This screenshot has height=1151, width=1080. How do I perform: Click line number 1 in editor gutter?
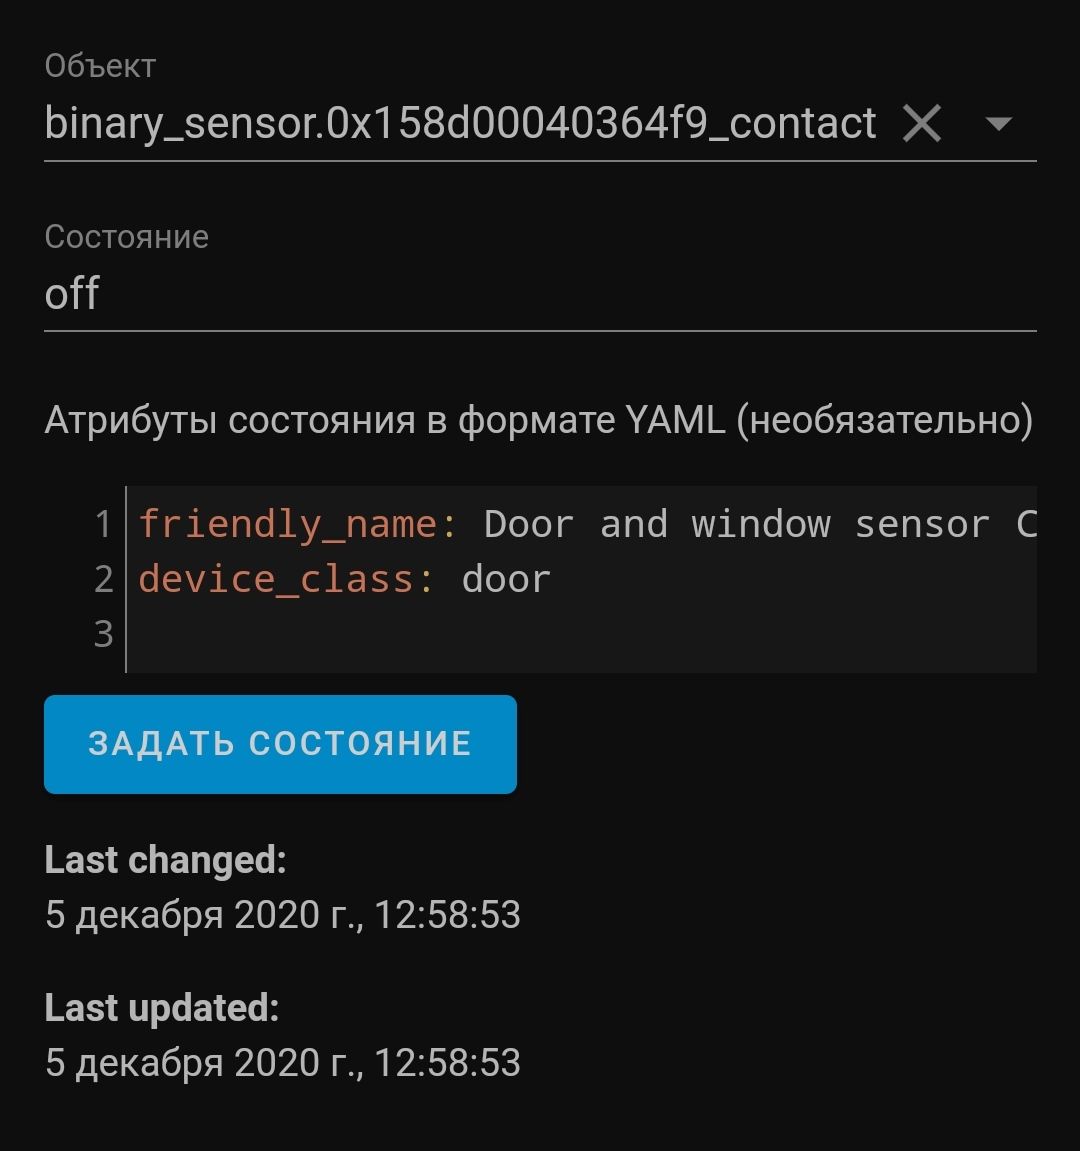[103, 524]
